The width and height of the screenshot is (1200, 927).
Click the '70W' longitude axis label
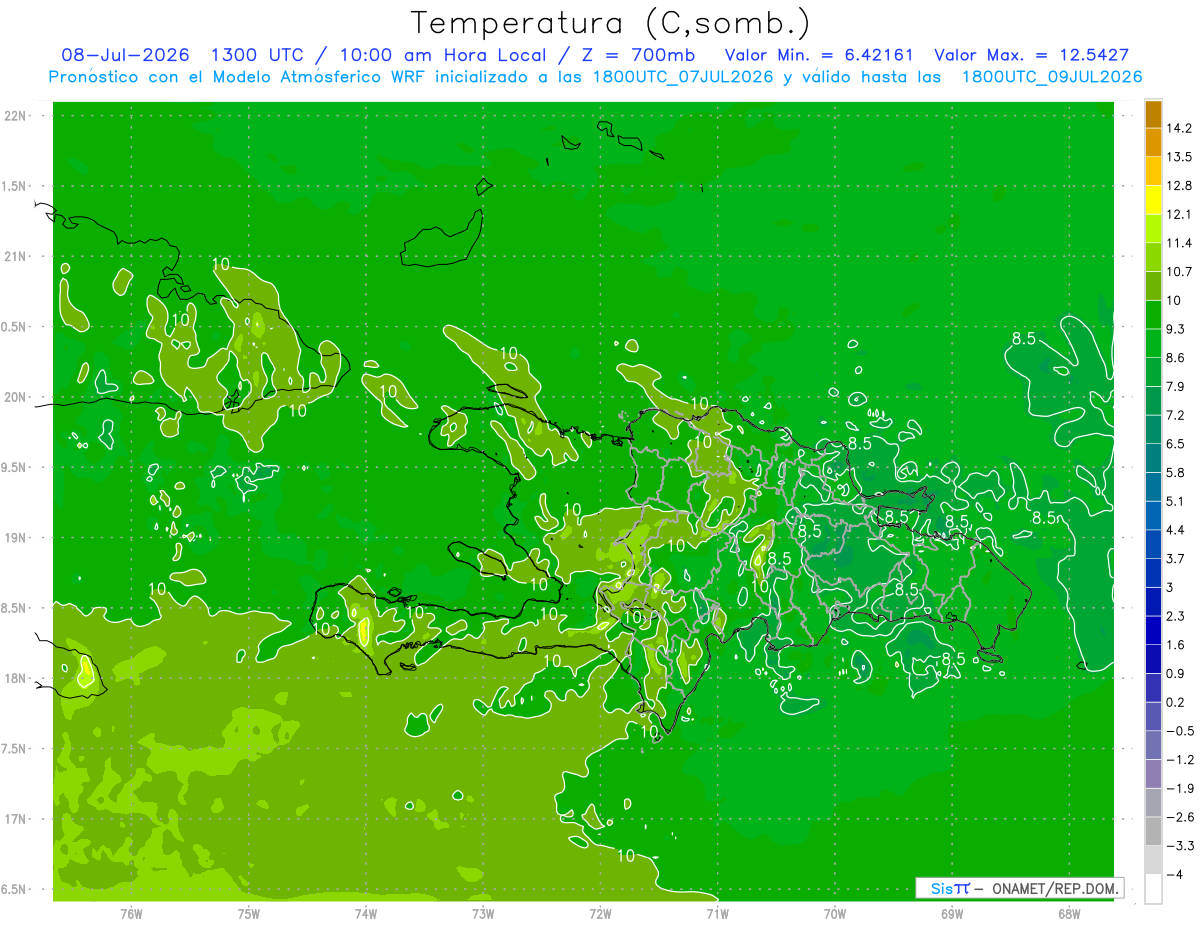(x=835, y=914)
